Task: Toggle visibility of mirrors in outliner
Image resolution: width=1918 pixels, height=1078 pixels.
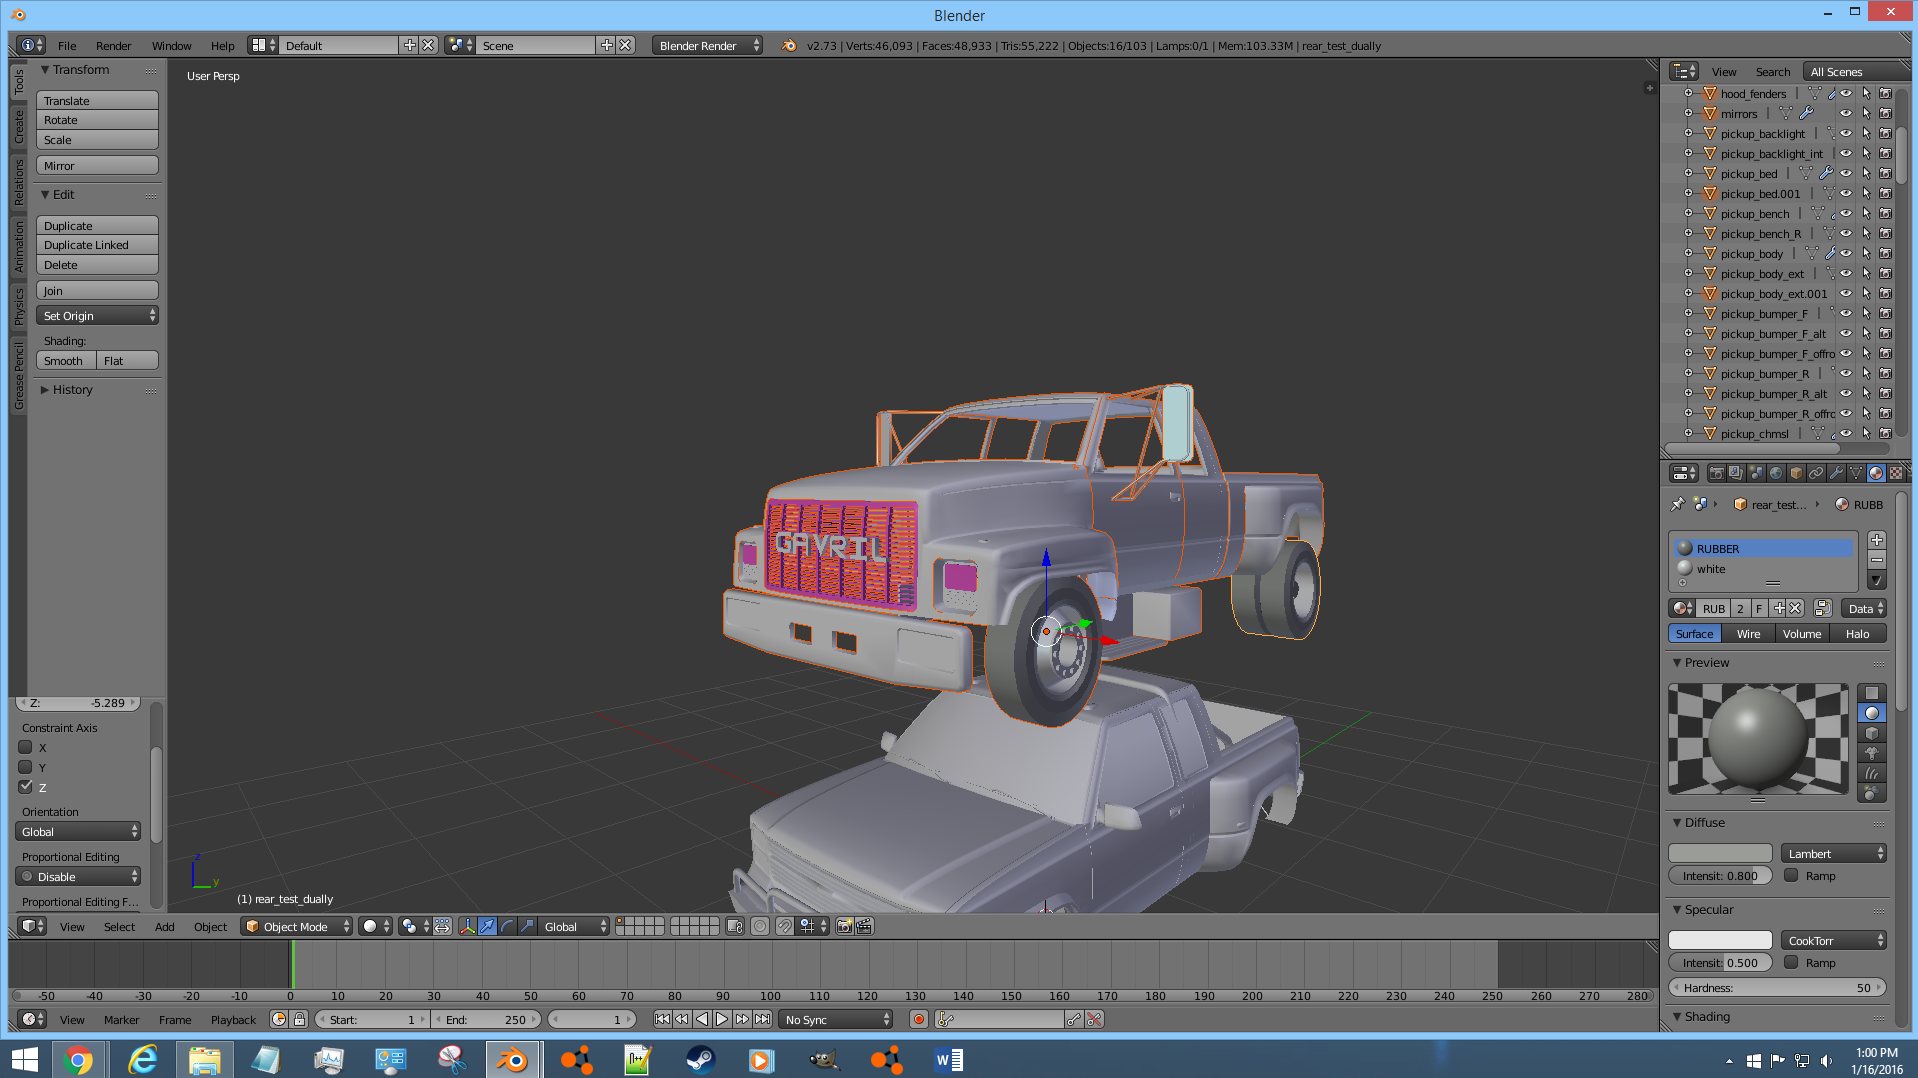Action: (1846, 113)
